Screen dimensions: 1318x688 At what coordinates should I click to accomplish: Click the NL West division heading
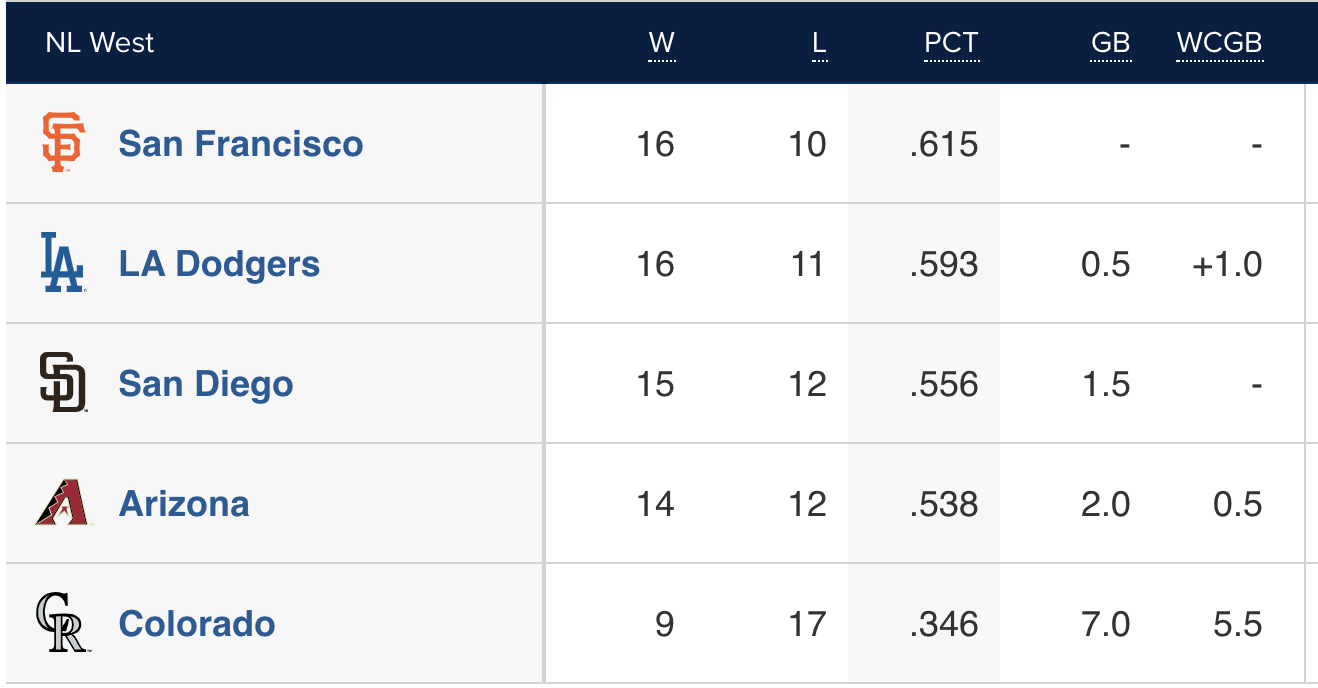(100, 43)
